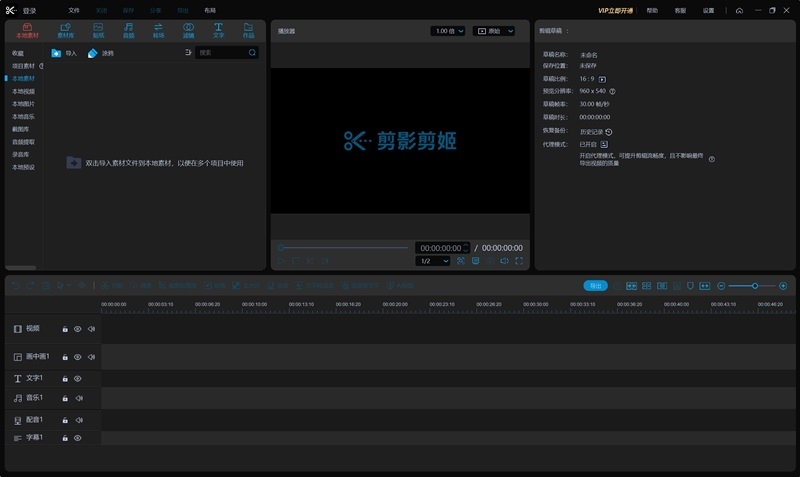This screenshot has width=800, height=477.
Task: Focus the 搜索 search field
Action: point(227,53)
